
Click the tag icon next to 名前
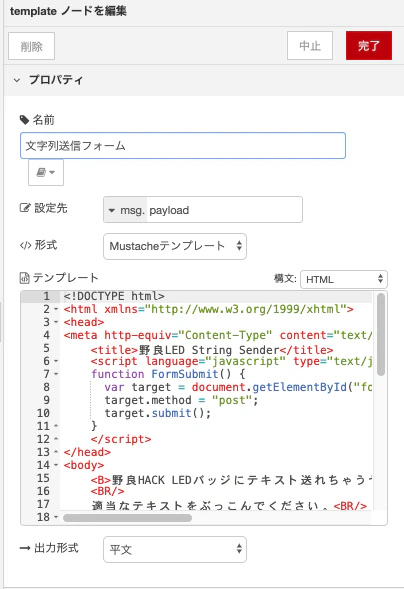click(24, 120)
